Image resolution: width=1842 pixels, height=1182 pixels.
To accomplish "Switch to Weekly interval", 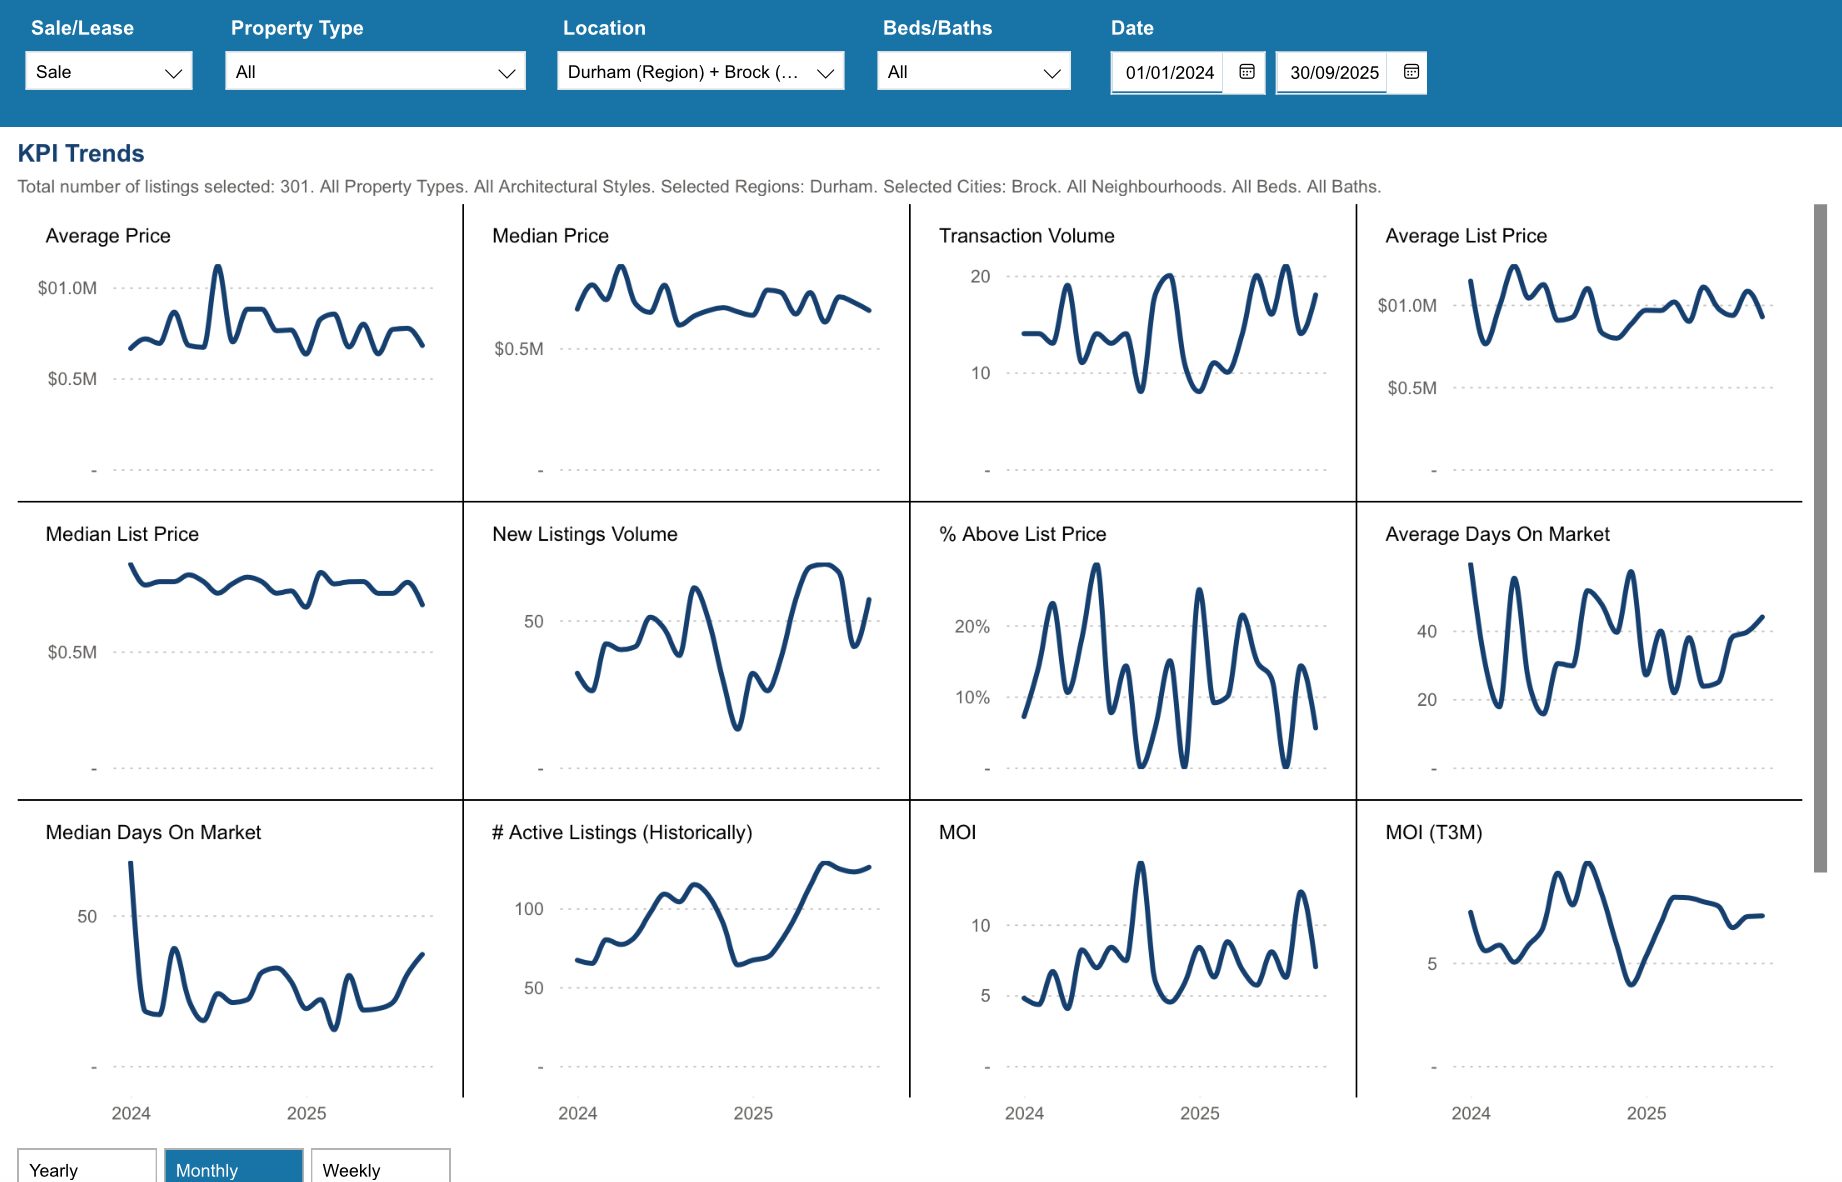I will click(x=380, y=1168).
